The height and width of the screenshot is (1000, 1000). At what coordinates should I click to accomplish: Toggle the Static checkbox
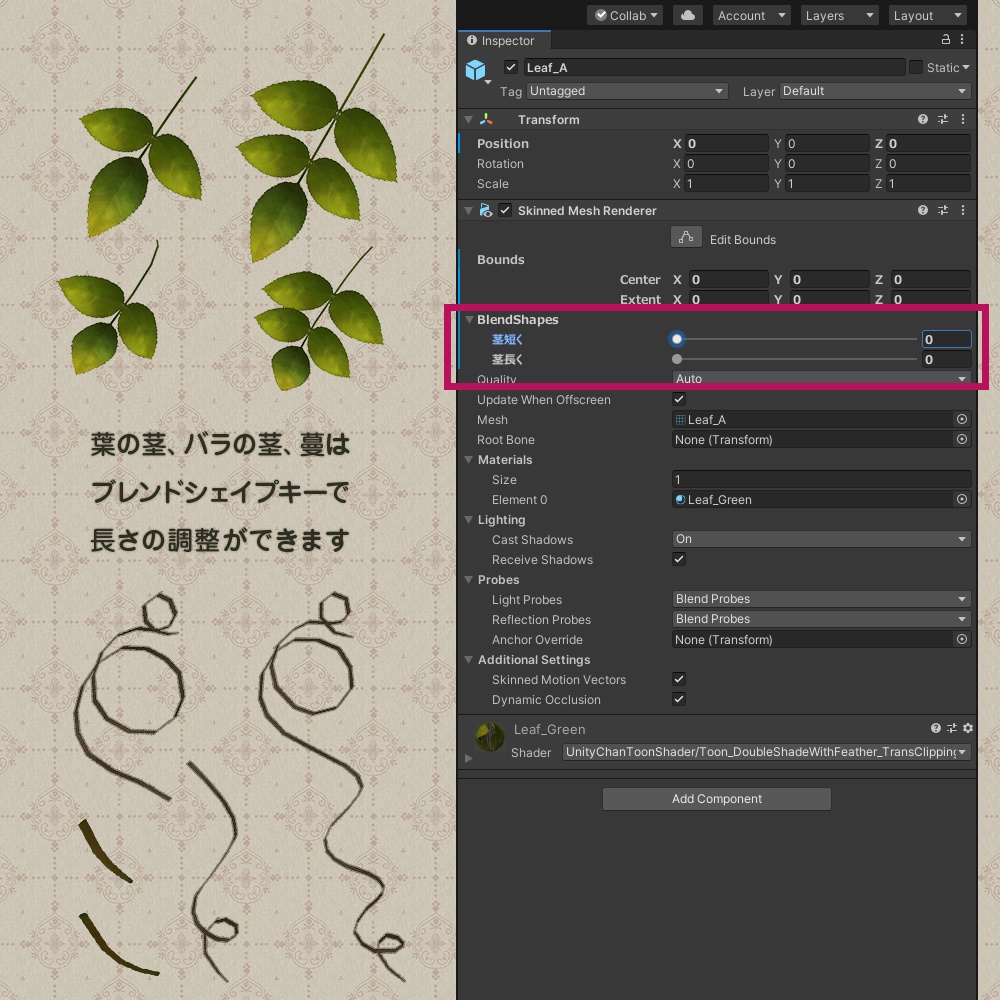[x=916, y=67]
